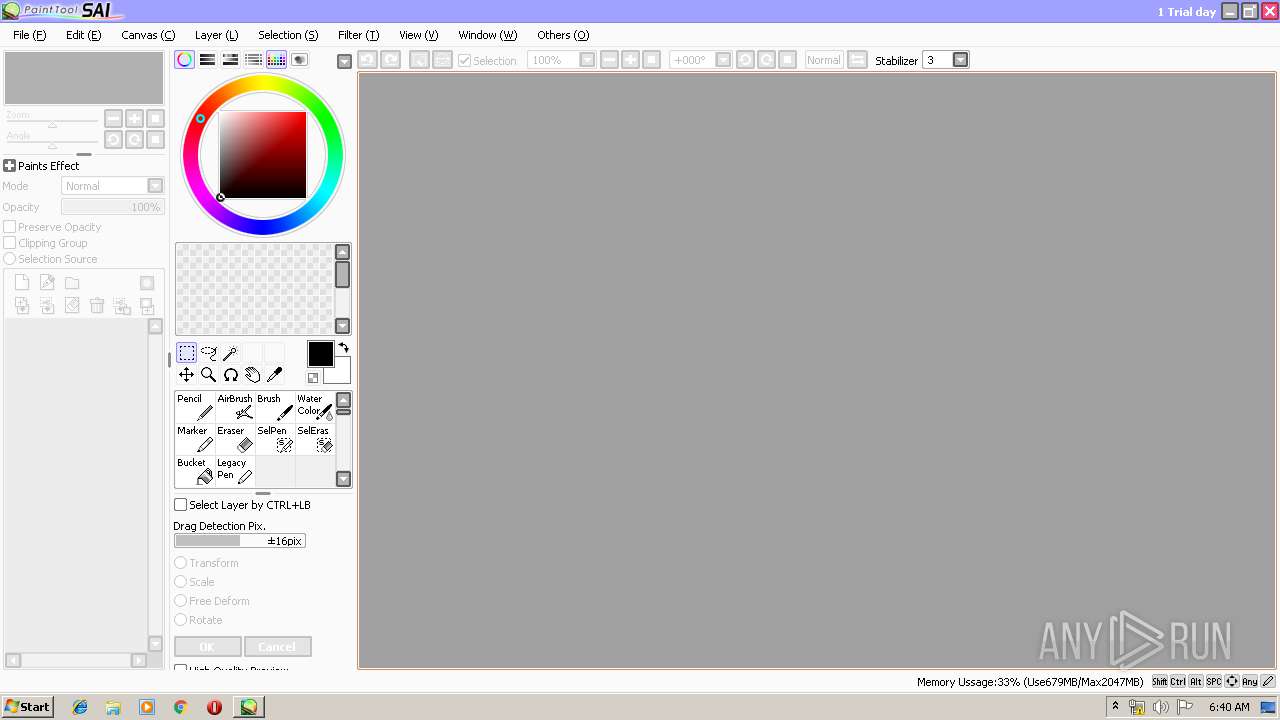
Task: Open the Window menu
Action: point(487,35)
